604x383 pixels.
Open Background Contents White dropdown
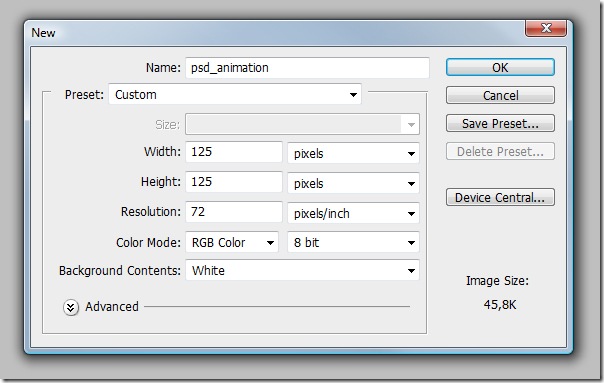pyautogui.click(x=302, y=270)
